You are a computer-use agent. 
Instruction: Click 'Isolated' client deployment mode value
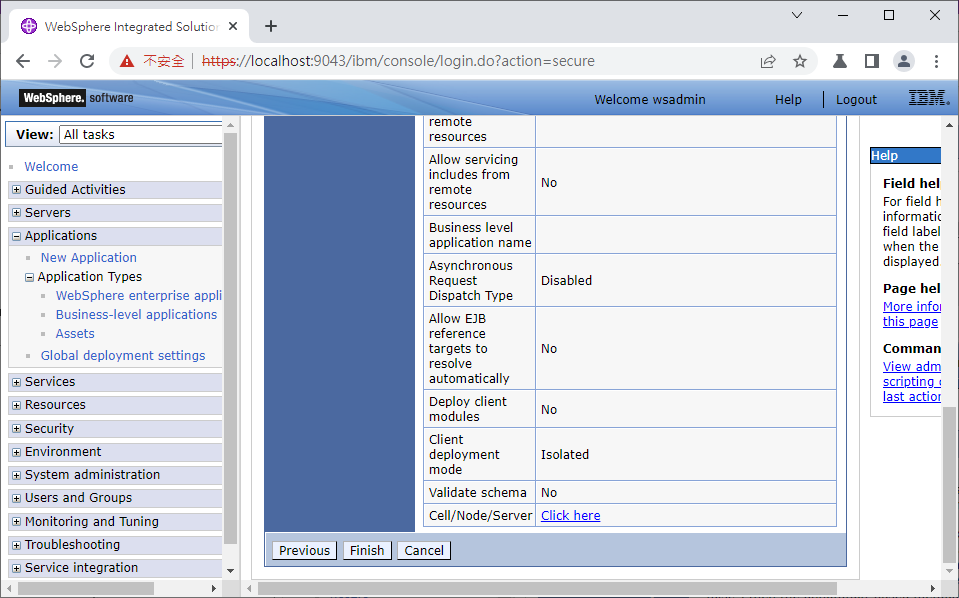(x=565, y=455)
